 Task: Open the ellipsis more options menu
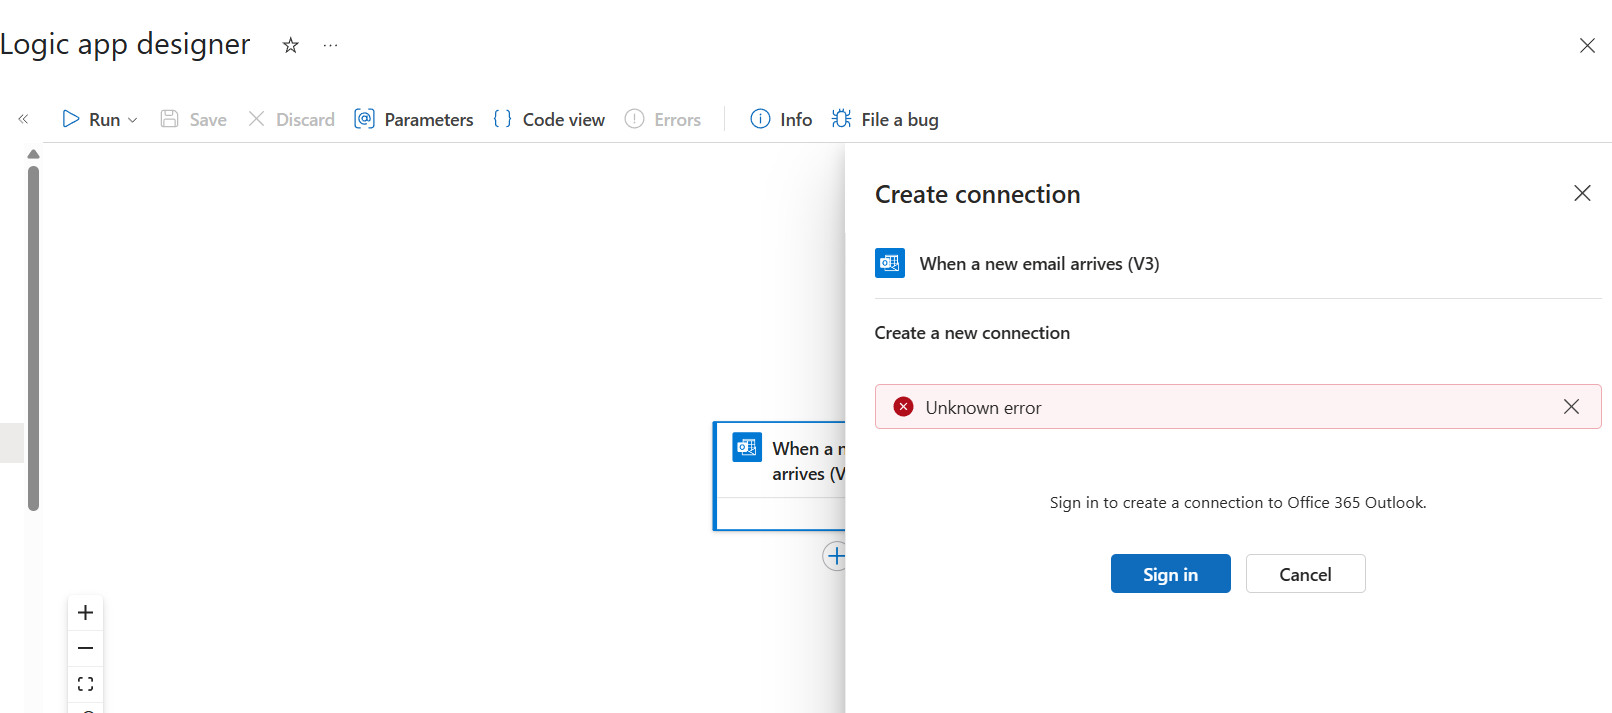coord(330,45)
